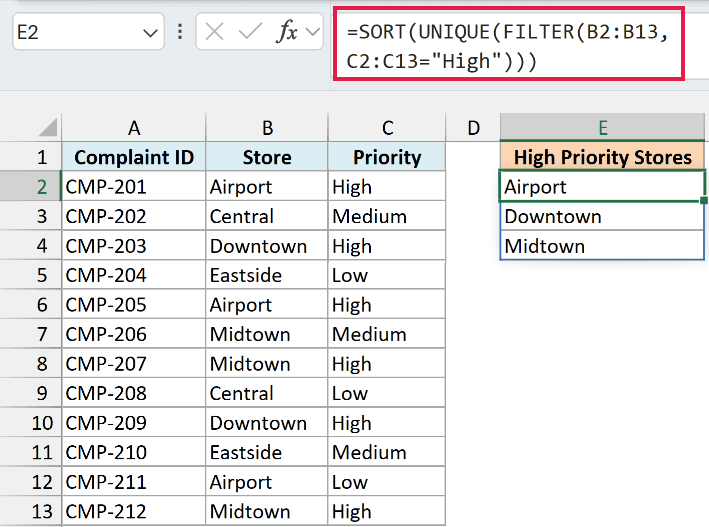
Task: Click the three-dot formula bar handle
Action: [180, 32]
